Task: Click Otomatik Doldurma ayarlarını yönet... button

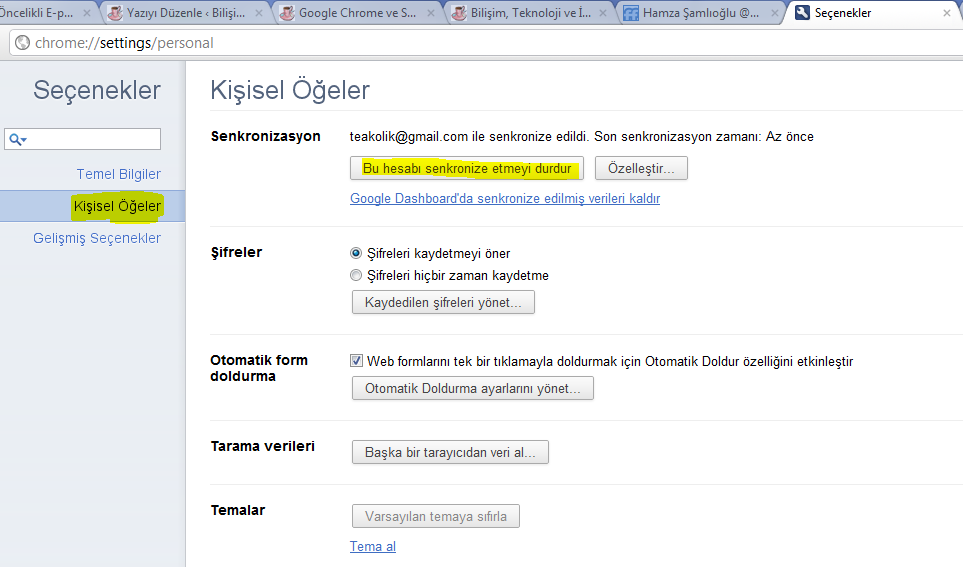Action: tap(472, 388)
